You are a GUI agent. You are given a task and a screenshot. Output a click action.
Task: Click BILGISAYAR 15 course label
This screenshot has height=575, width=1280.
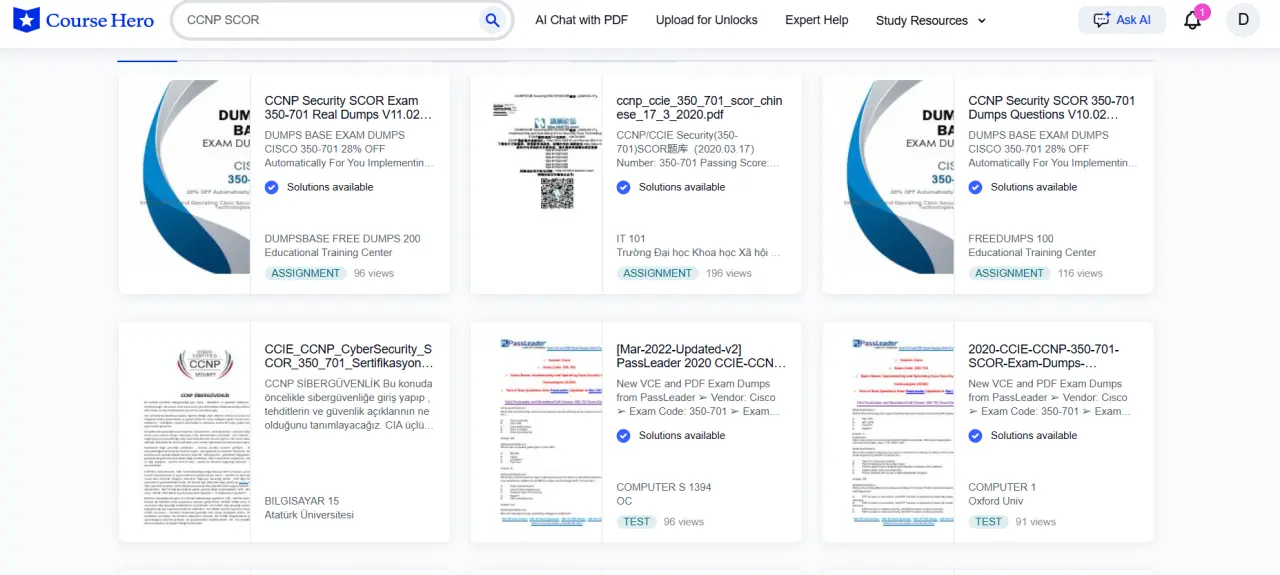pos(302,501)
